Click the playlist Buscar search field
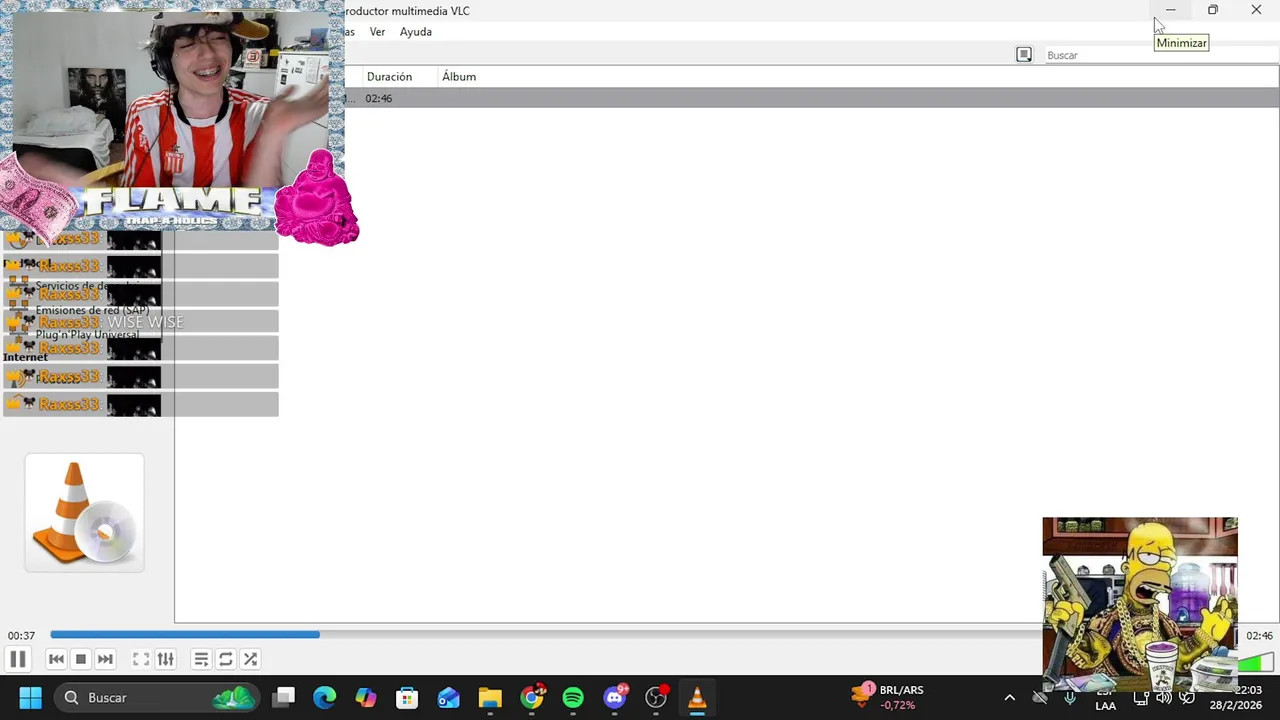The width and height of the screenshot is (1280, 720). (x=1160, y=55)
